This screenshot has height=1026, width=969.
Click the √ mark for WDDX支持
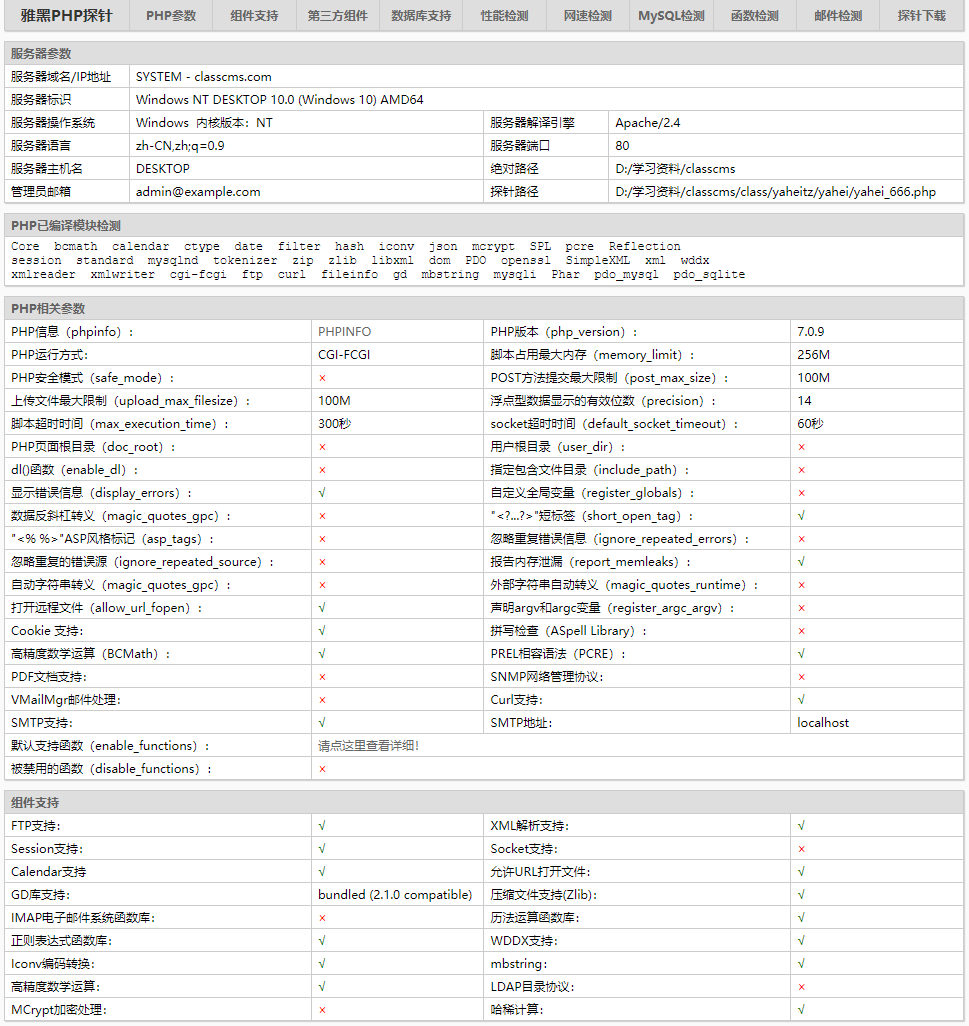[802, 941]
